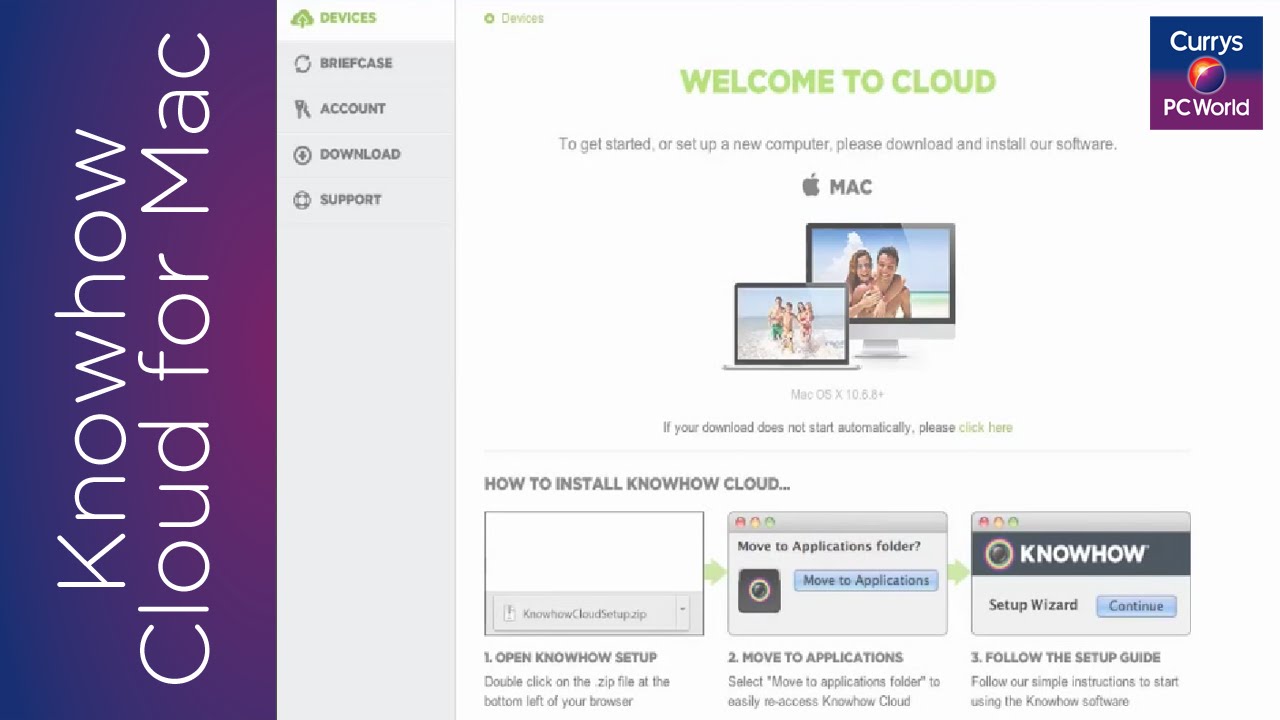Click the '2. MOVE TO APPLICATIONS' caption

(x=815, y=657)
